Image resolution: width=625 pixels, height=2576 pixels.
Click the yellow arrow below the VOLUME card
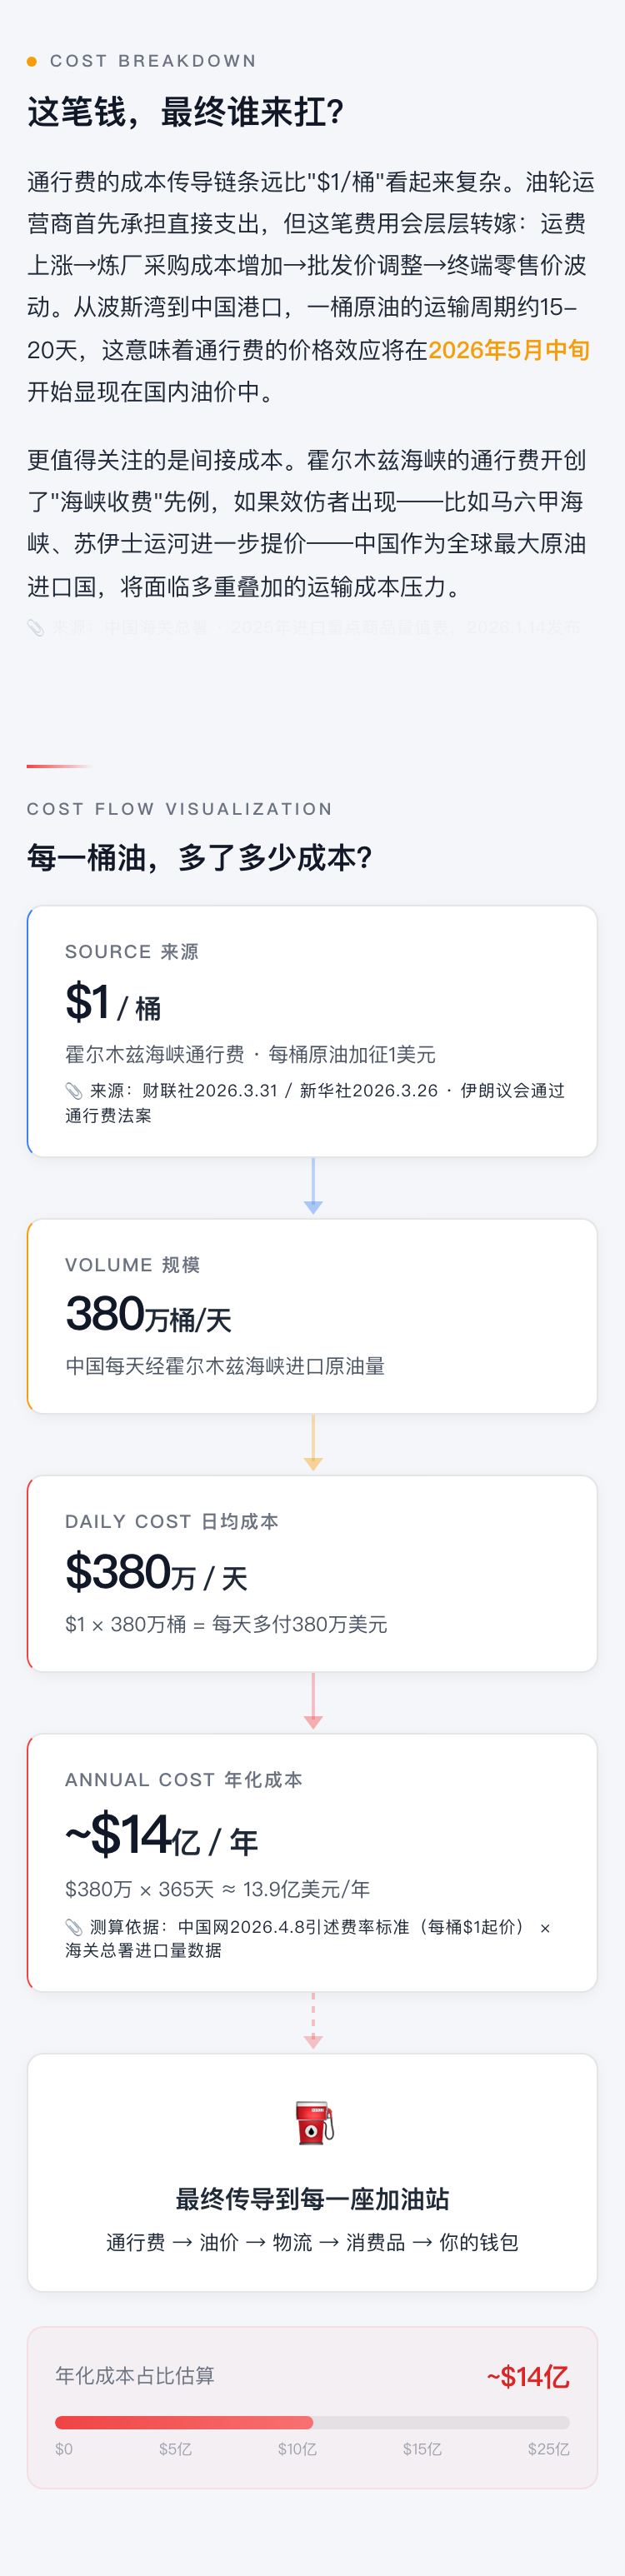tap(313, 1443)
